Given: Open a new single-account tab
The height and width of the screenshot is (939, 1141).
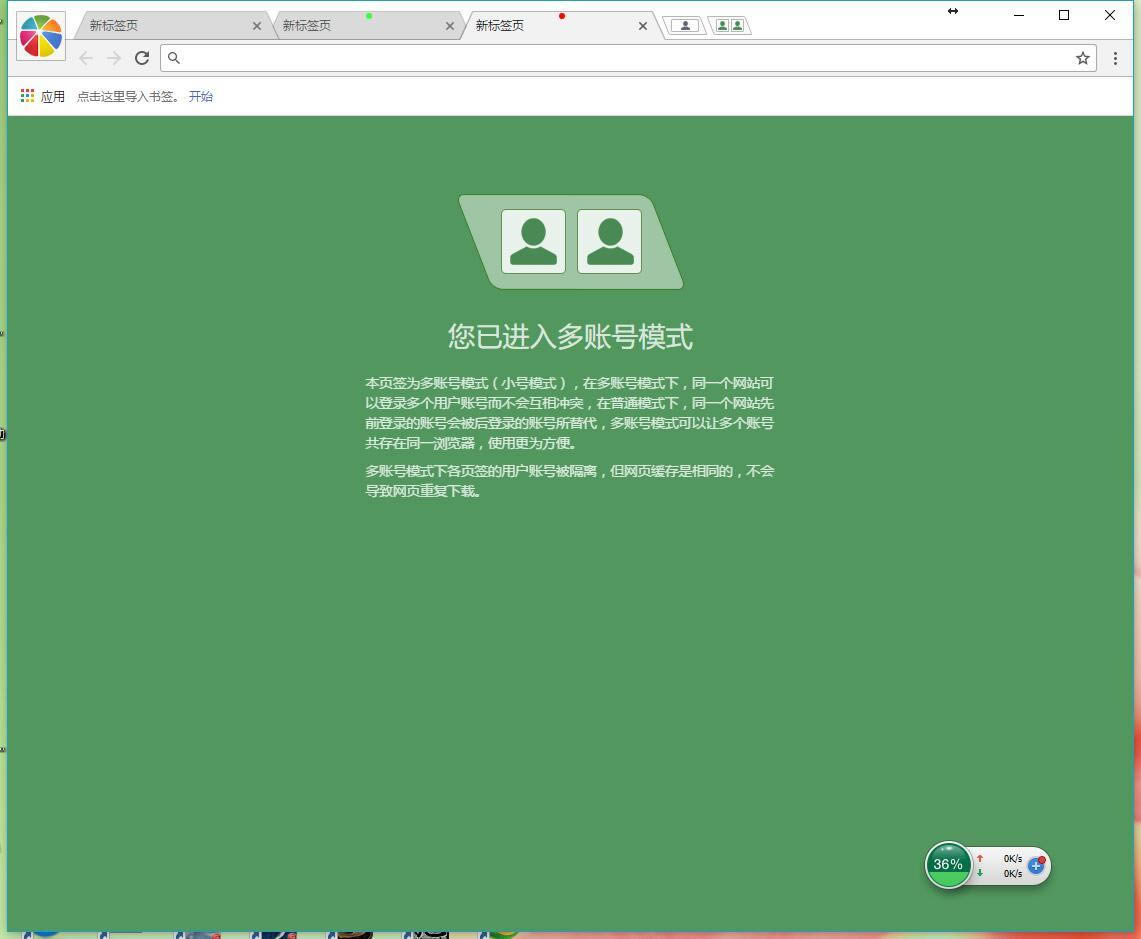Looking at the screenshot, I should click(x=685, y=26).
